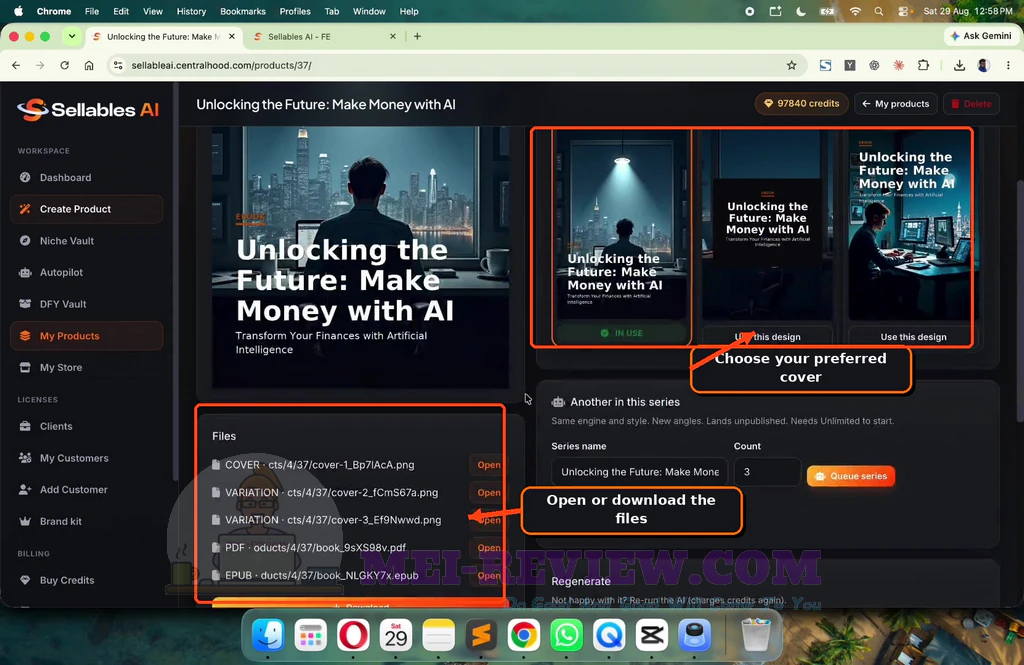Switch to the Sellables AI - FE tab
The height and width of the screenshot is (665, 1024).
(325, 37)
